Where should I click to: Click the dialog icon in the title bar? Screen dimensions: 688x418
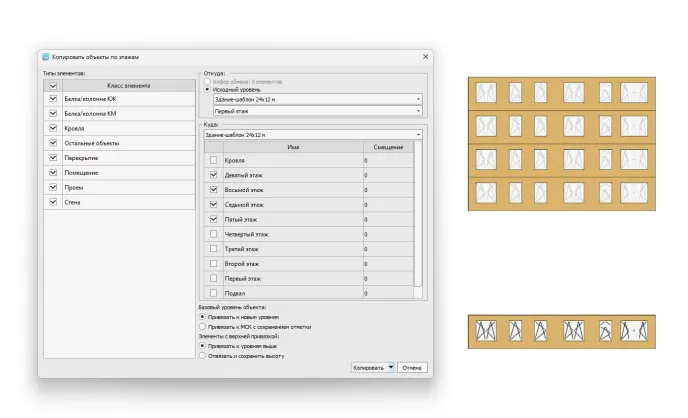coord(45,59)
